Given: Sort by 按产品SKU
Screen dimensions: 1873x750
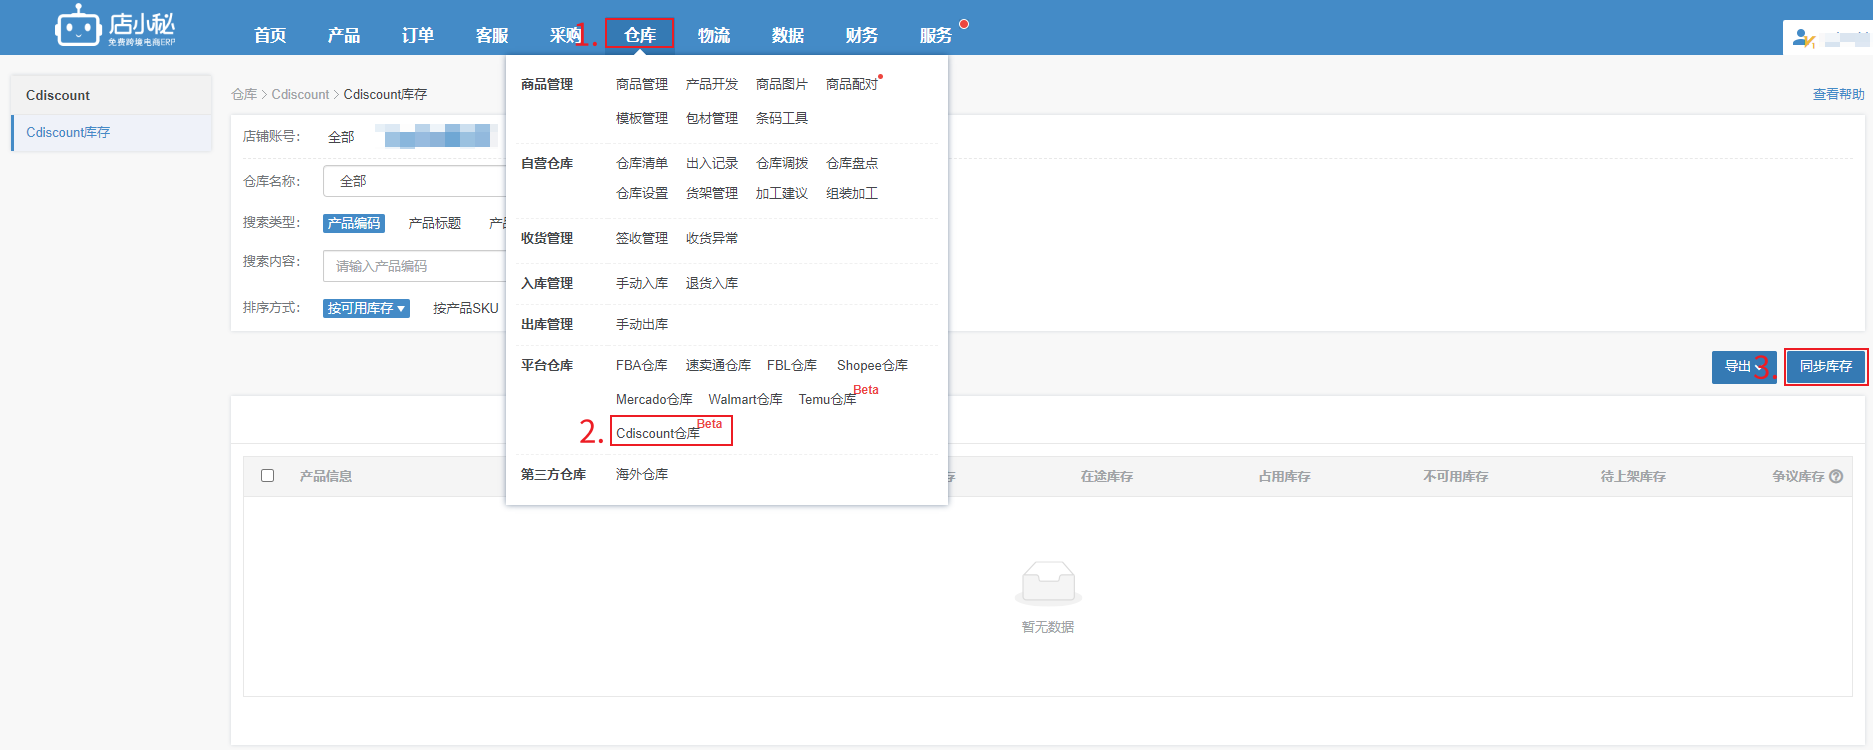Looking at the screenshot, I should click(466, 308).
